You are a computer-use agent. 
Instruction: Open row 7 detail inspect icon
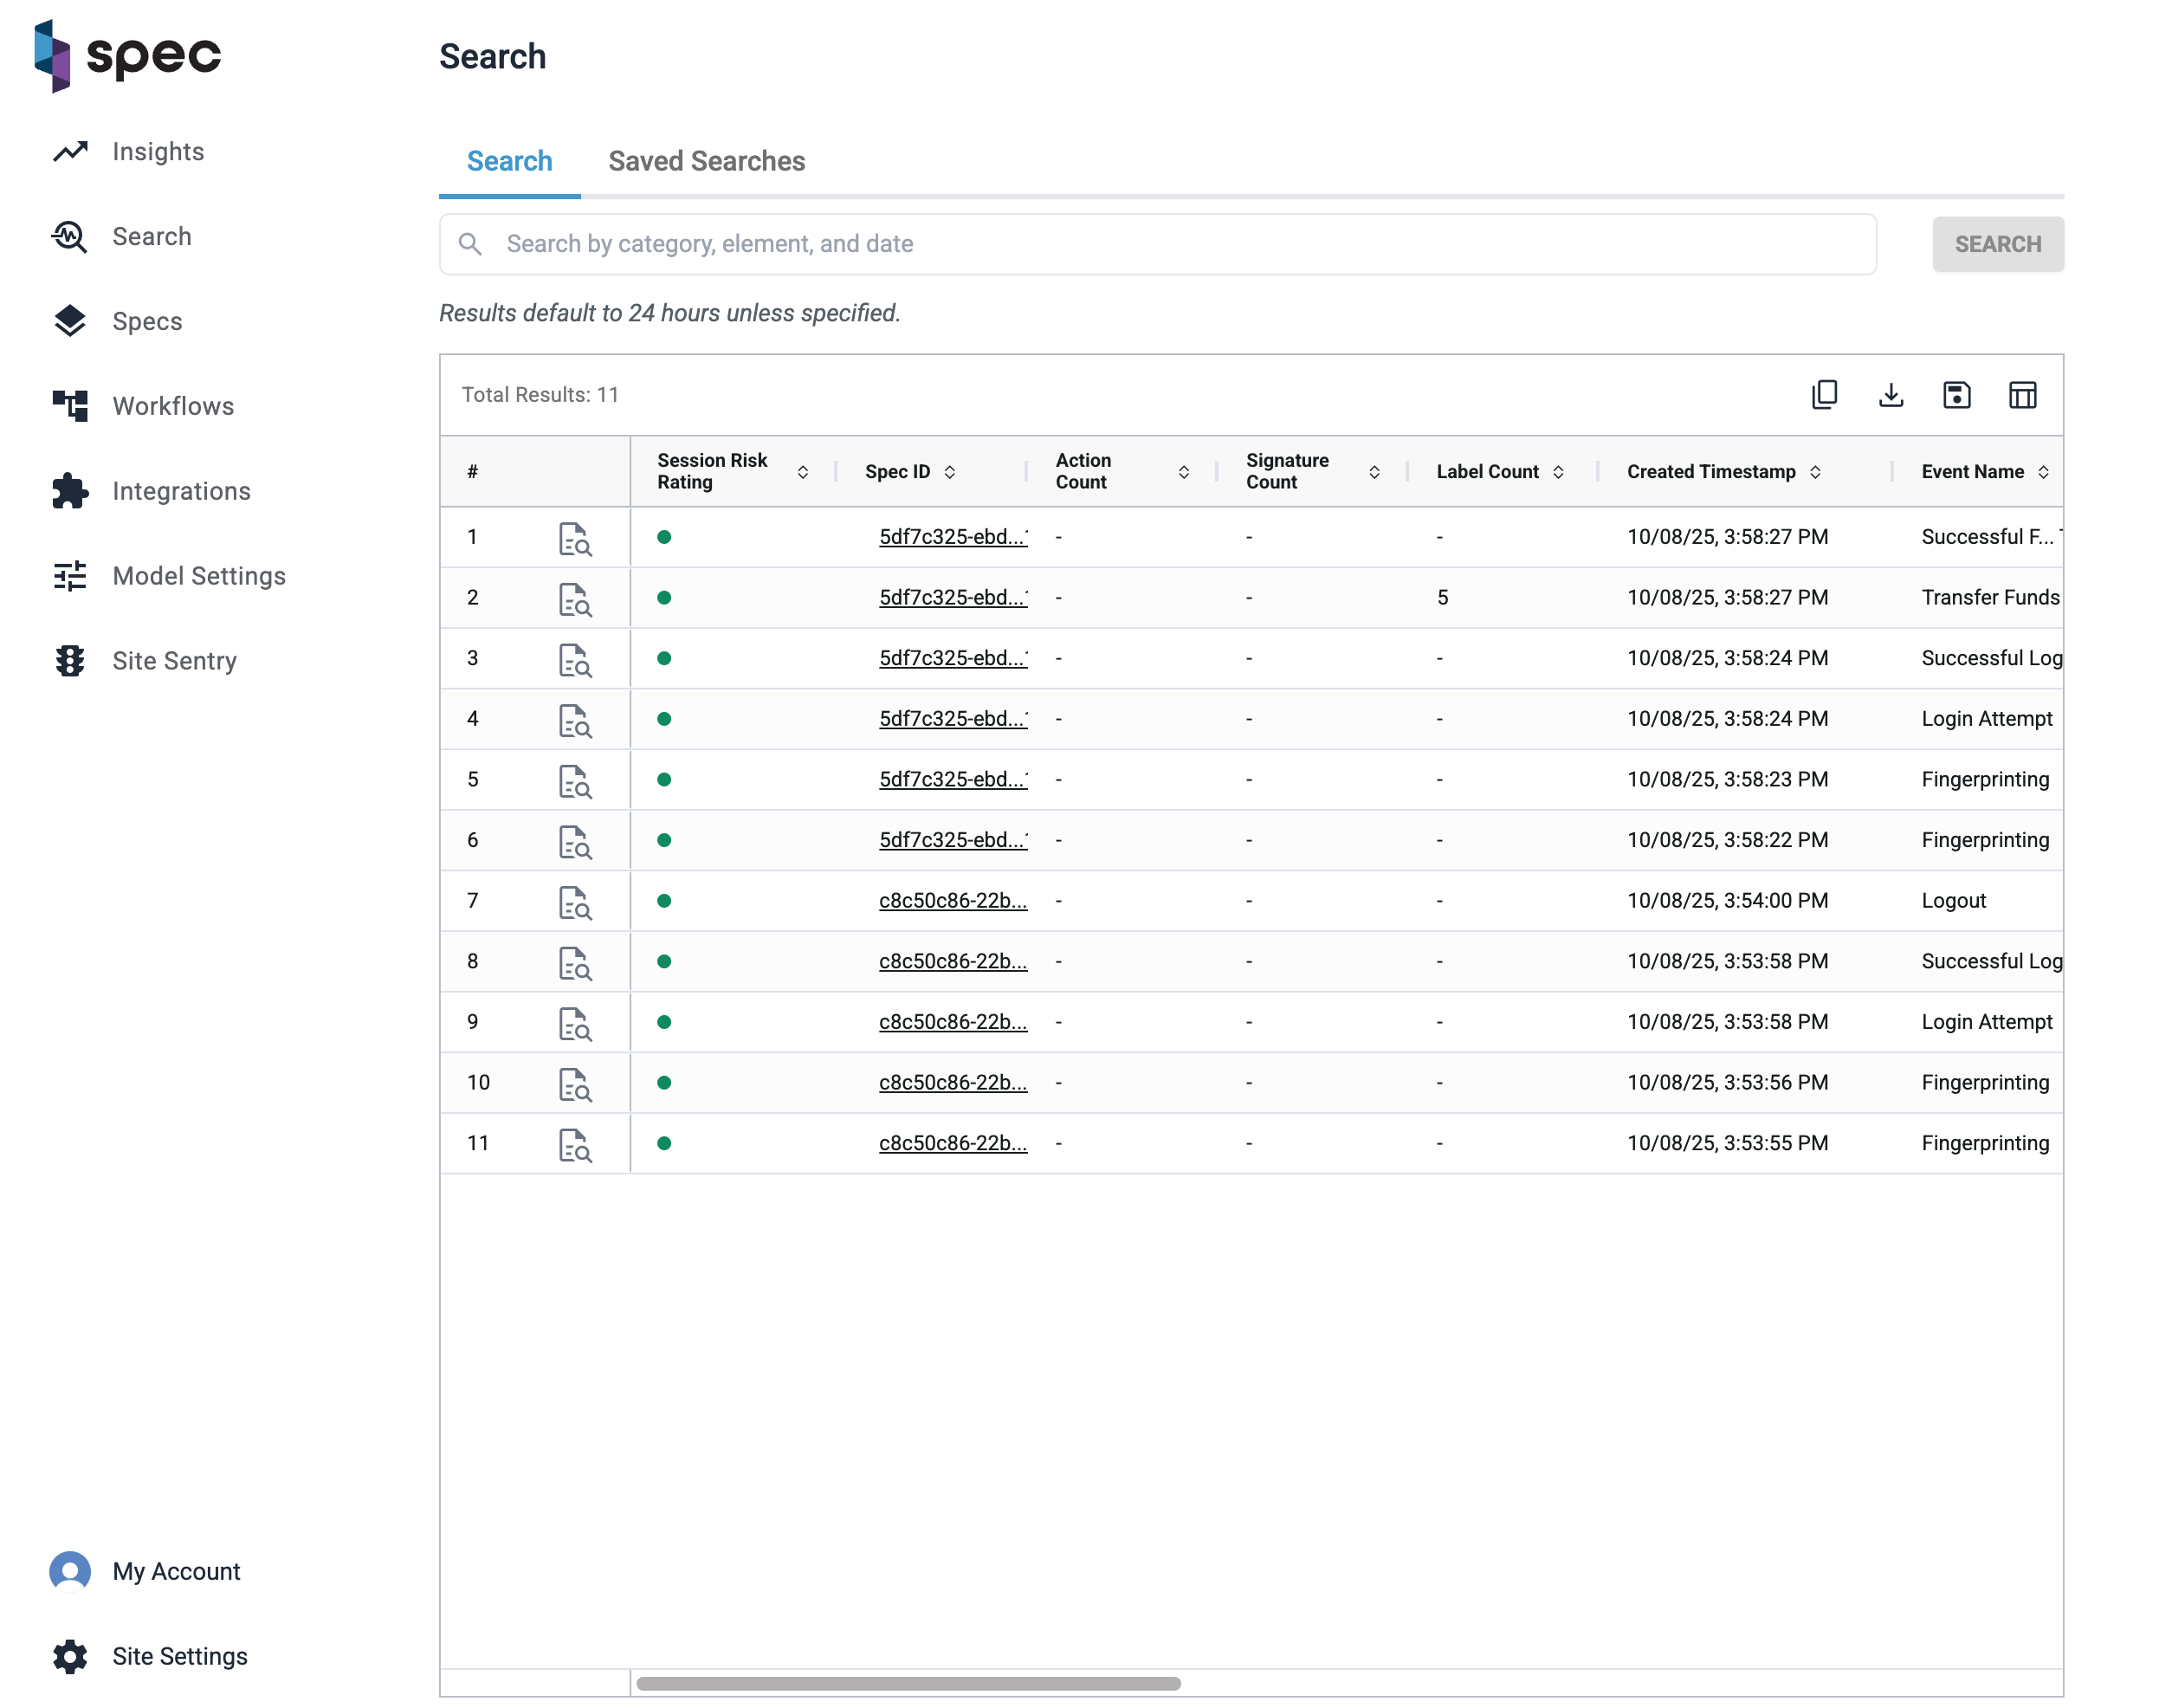click(574, 902)
